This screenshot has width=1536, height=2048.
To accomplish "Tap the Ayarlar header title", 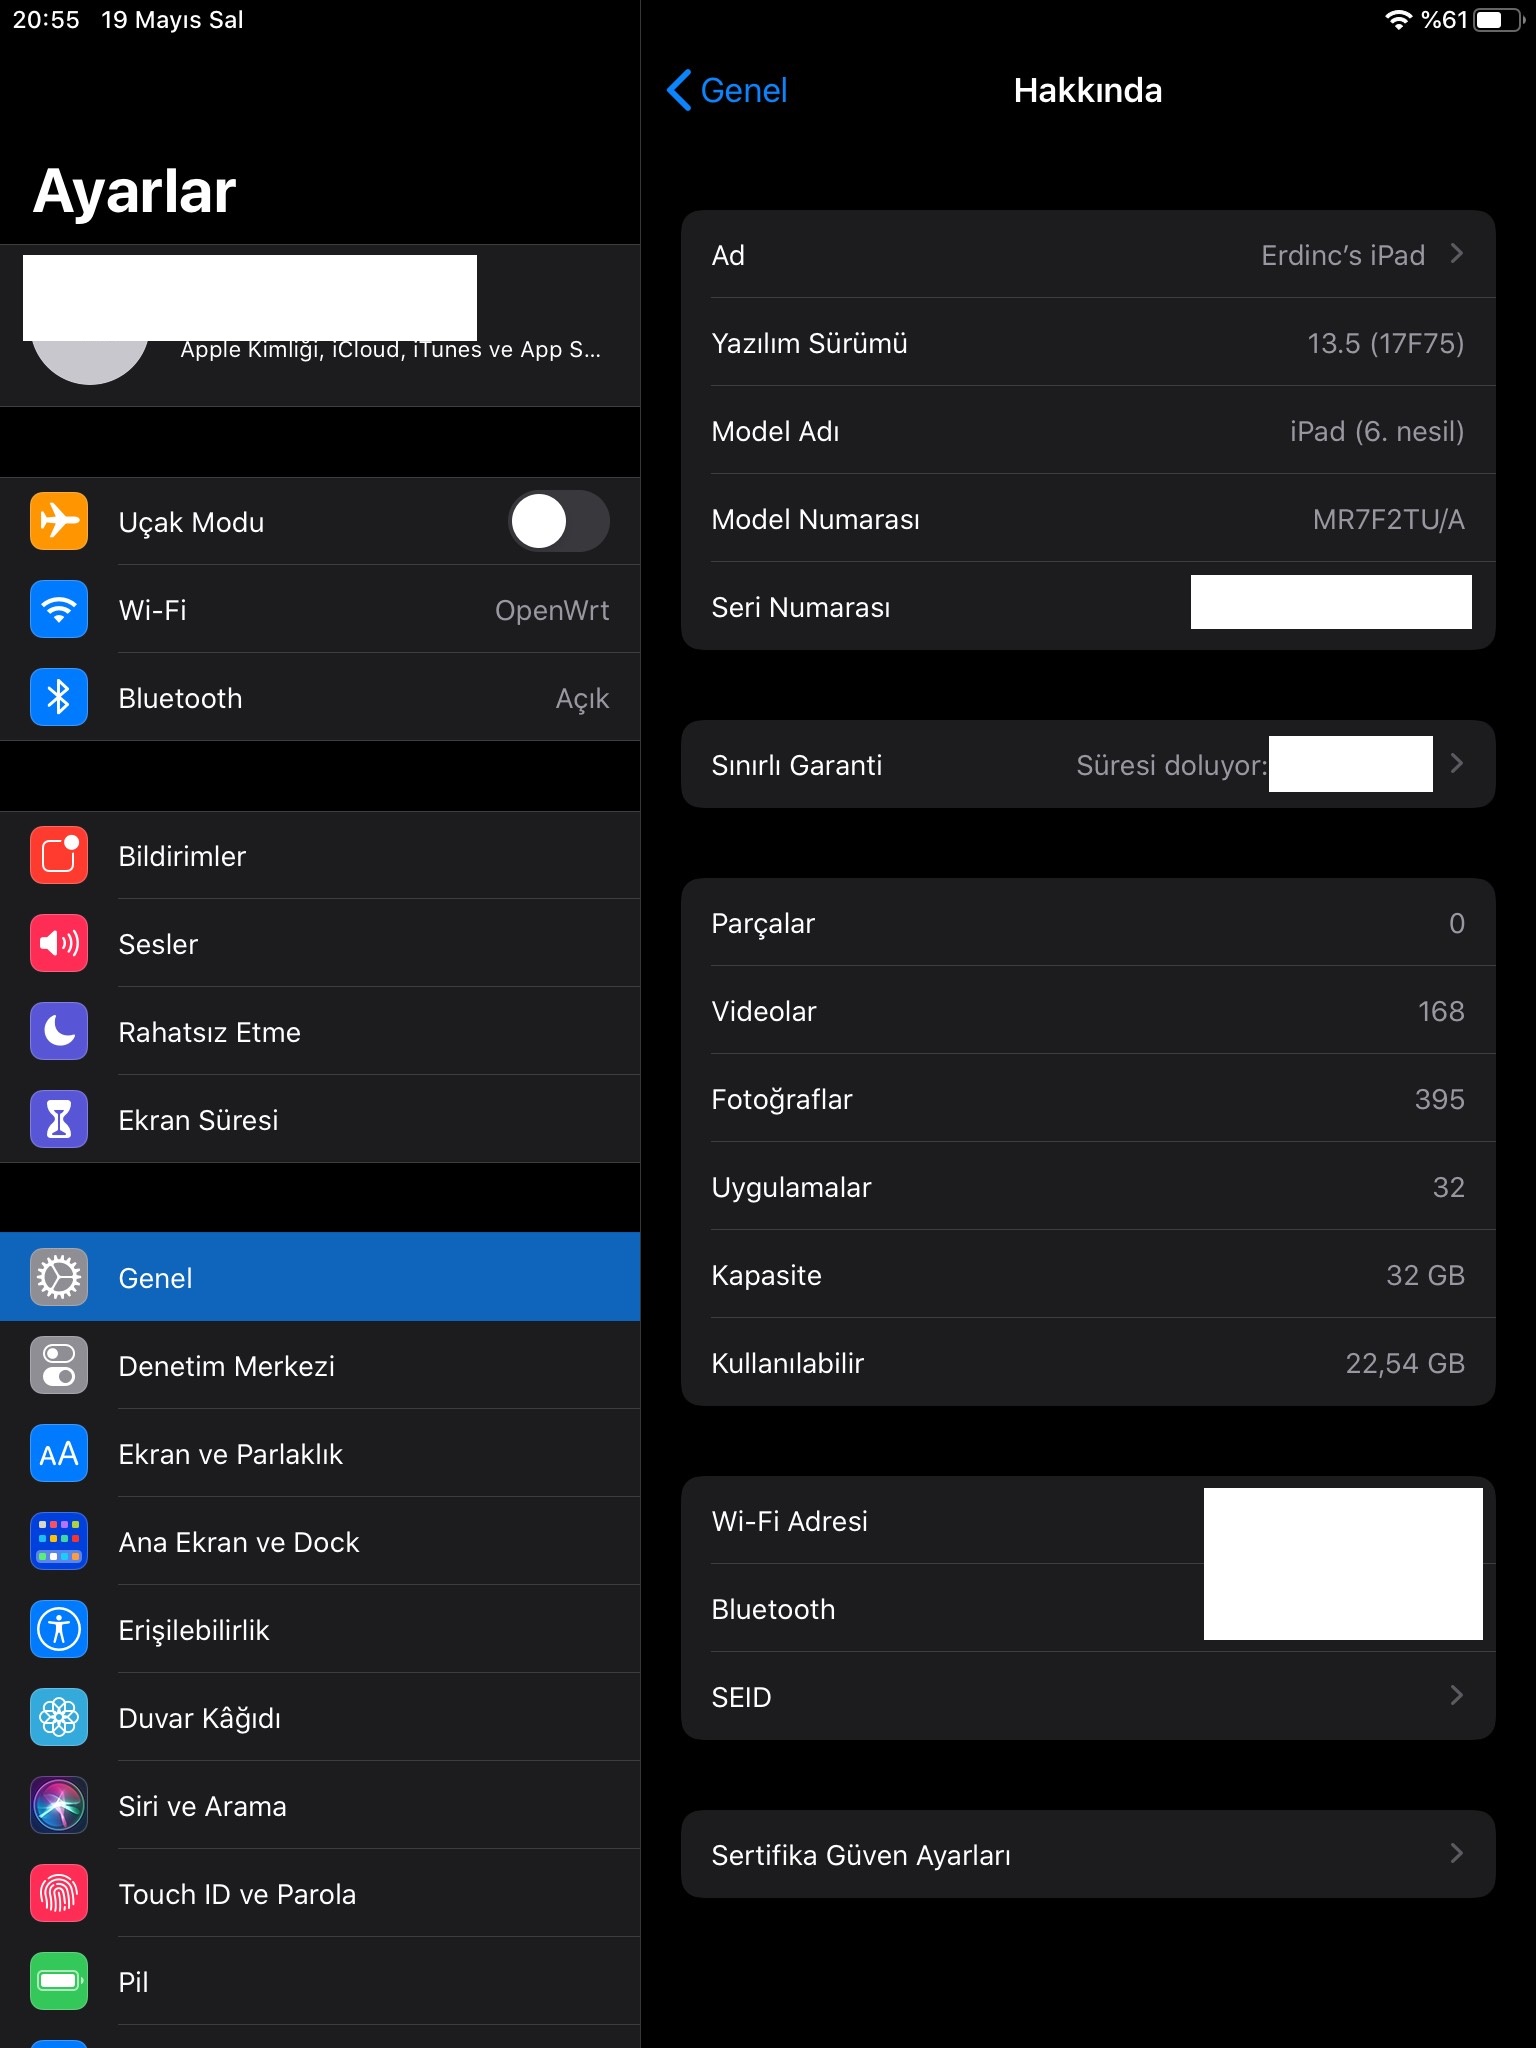I will click(x=134, y=190).
